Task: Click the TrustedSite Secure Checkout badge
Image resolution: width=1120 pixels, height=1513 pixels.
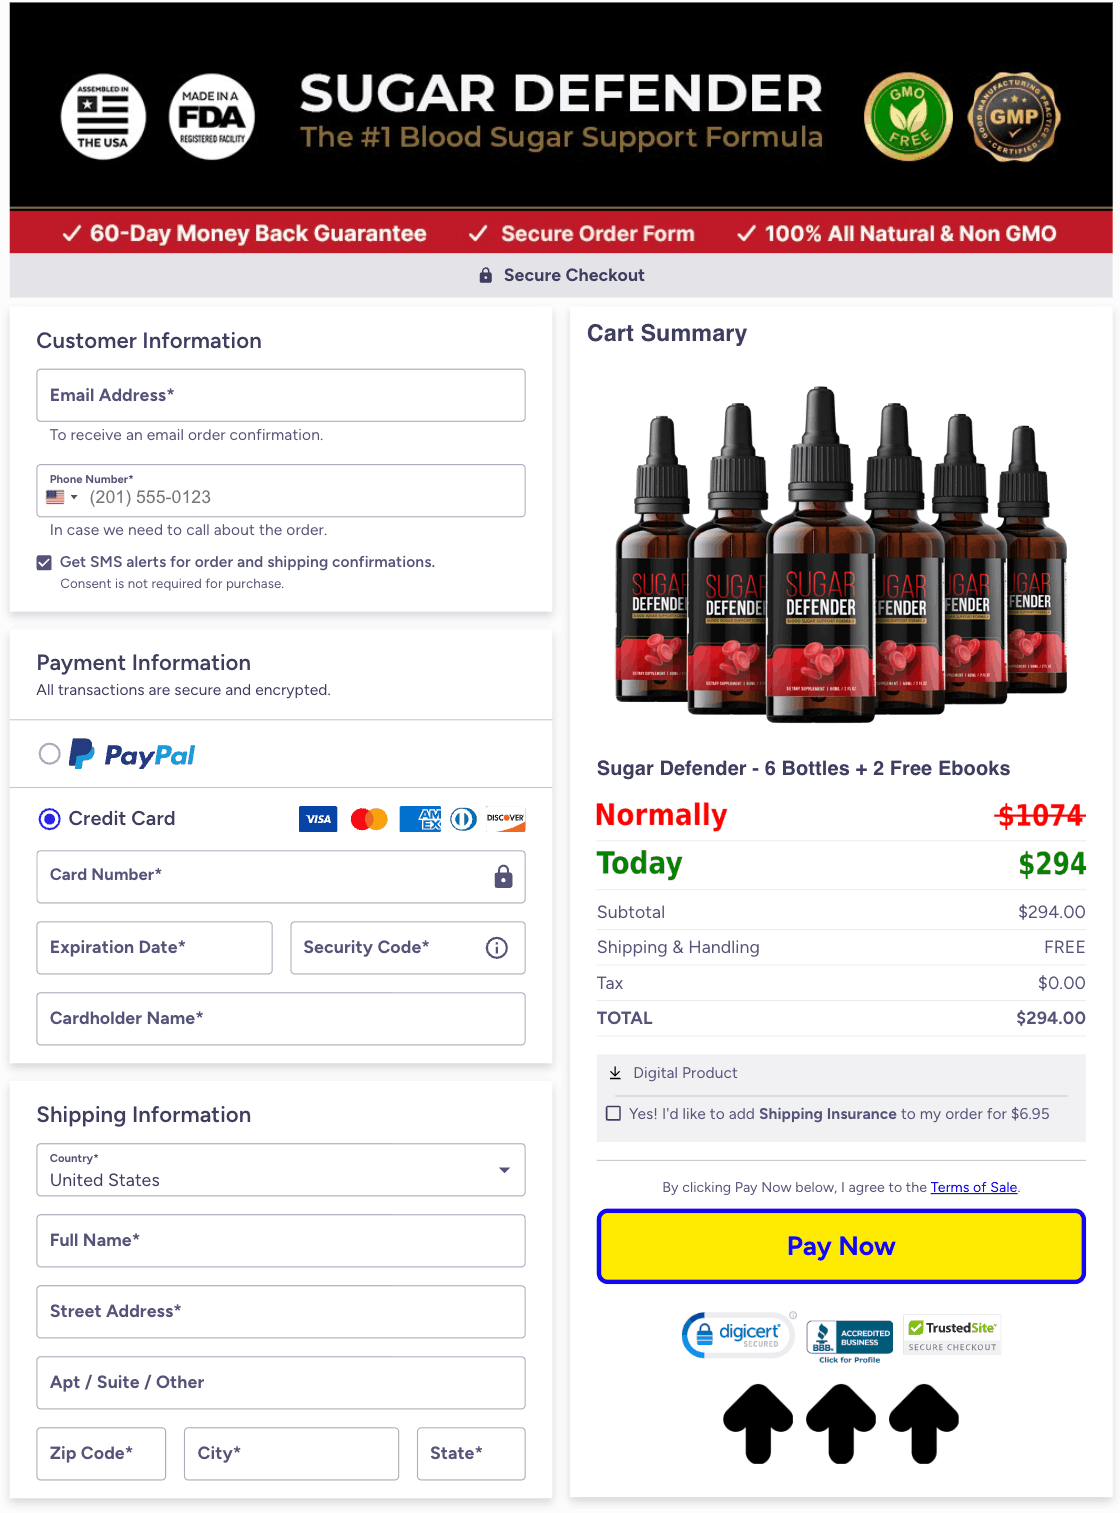Action: point(952,1335)
